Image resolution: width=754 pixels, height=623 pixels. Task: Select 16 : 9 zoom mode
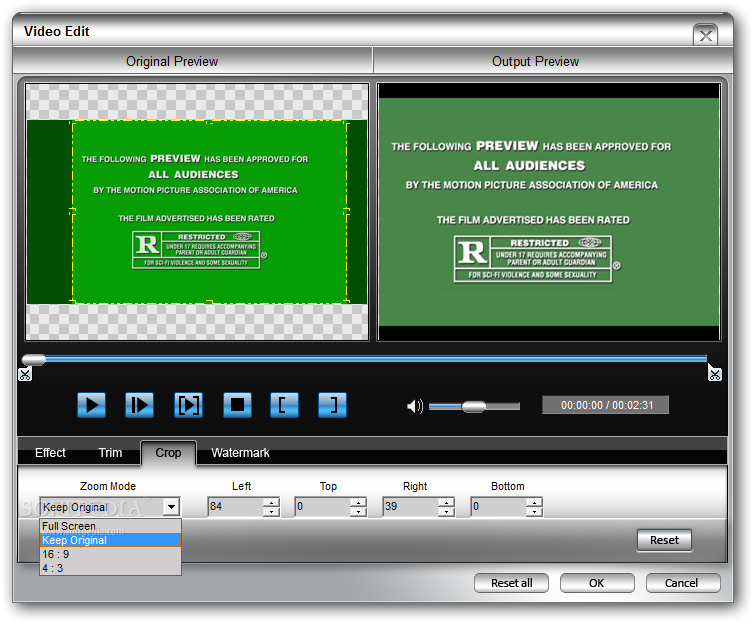tap(110, 554)
